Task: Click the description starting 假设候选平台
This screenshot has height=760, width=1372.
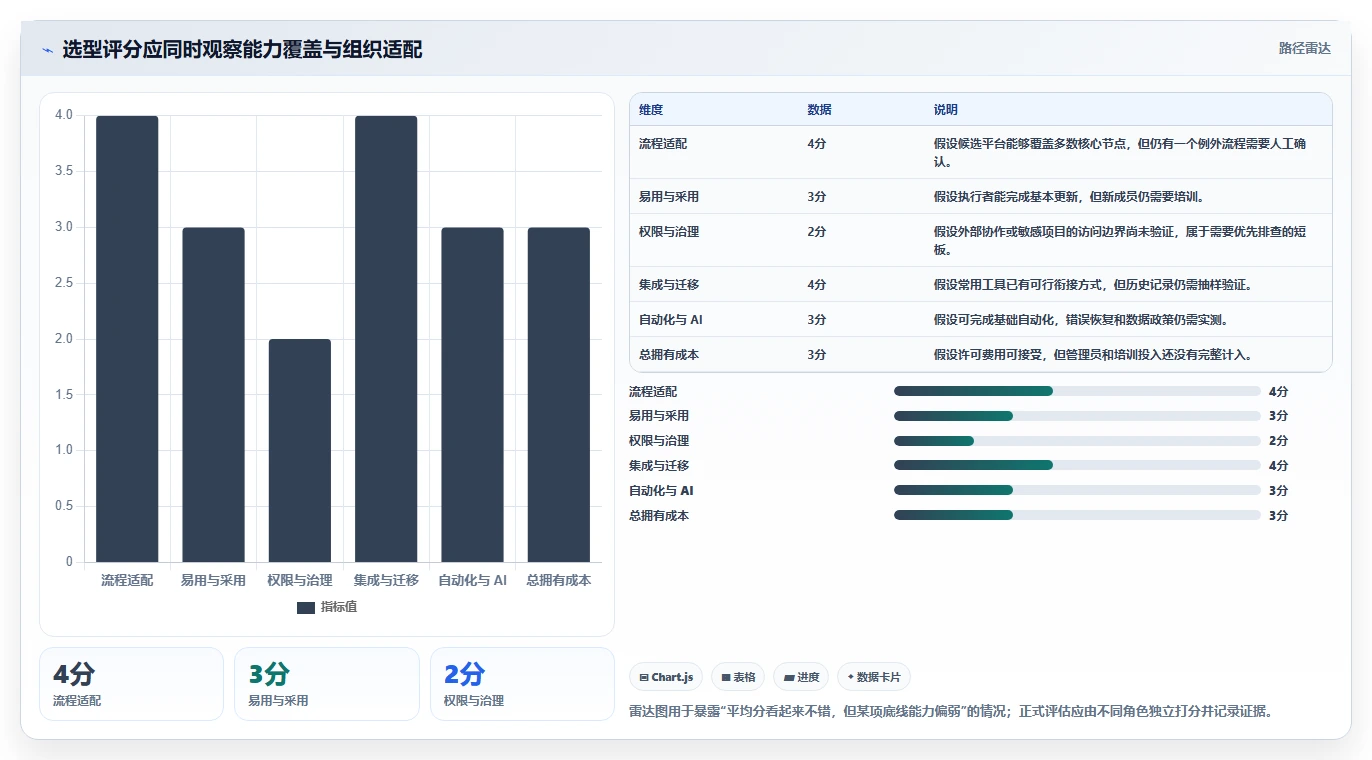Action: point(1120,152)
